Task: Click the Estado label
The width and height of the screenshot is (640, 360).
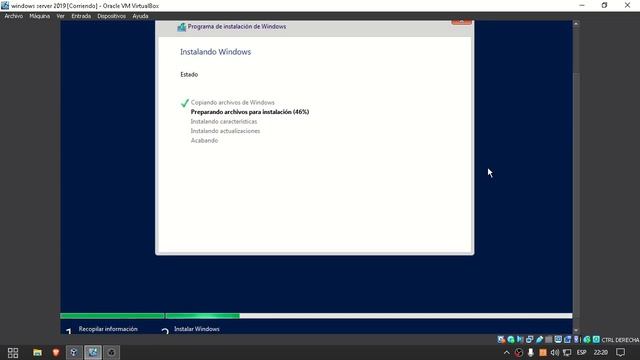Action: click(189, 75)
